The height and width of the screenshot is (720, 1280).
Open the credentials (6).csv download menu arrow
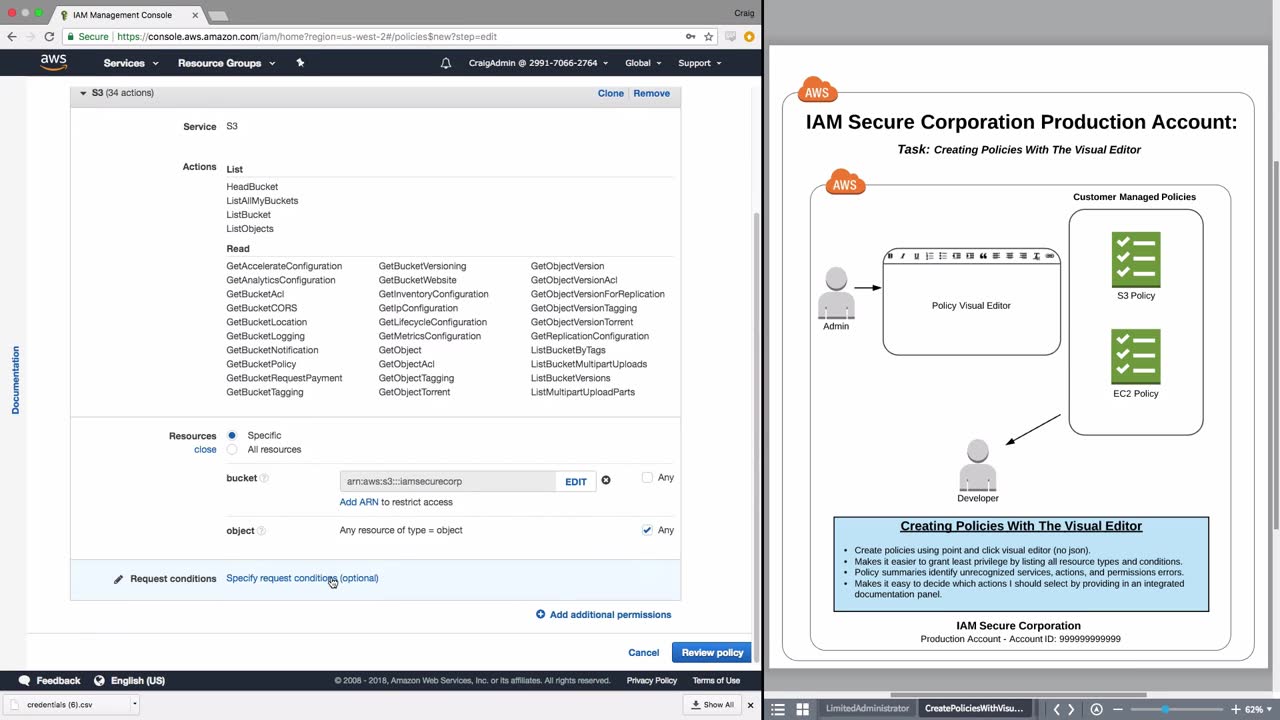[x=134, y=704]
